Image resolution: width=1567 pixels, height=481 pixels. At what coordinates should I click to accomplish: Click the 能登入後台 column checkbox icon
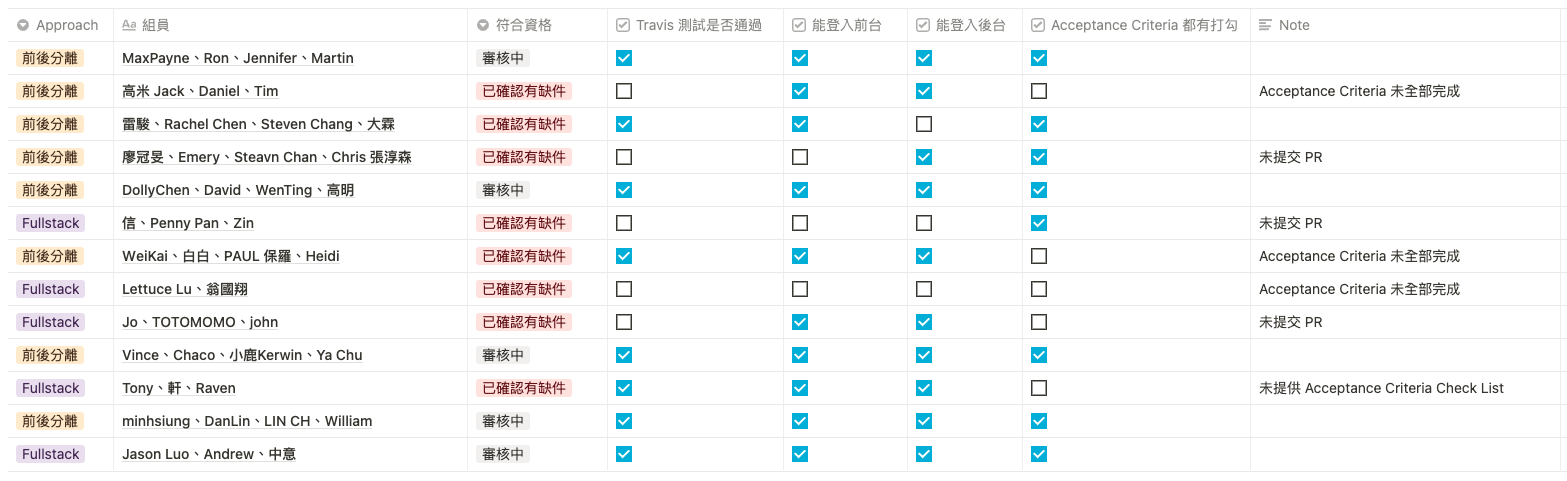(x=923, y=25)
